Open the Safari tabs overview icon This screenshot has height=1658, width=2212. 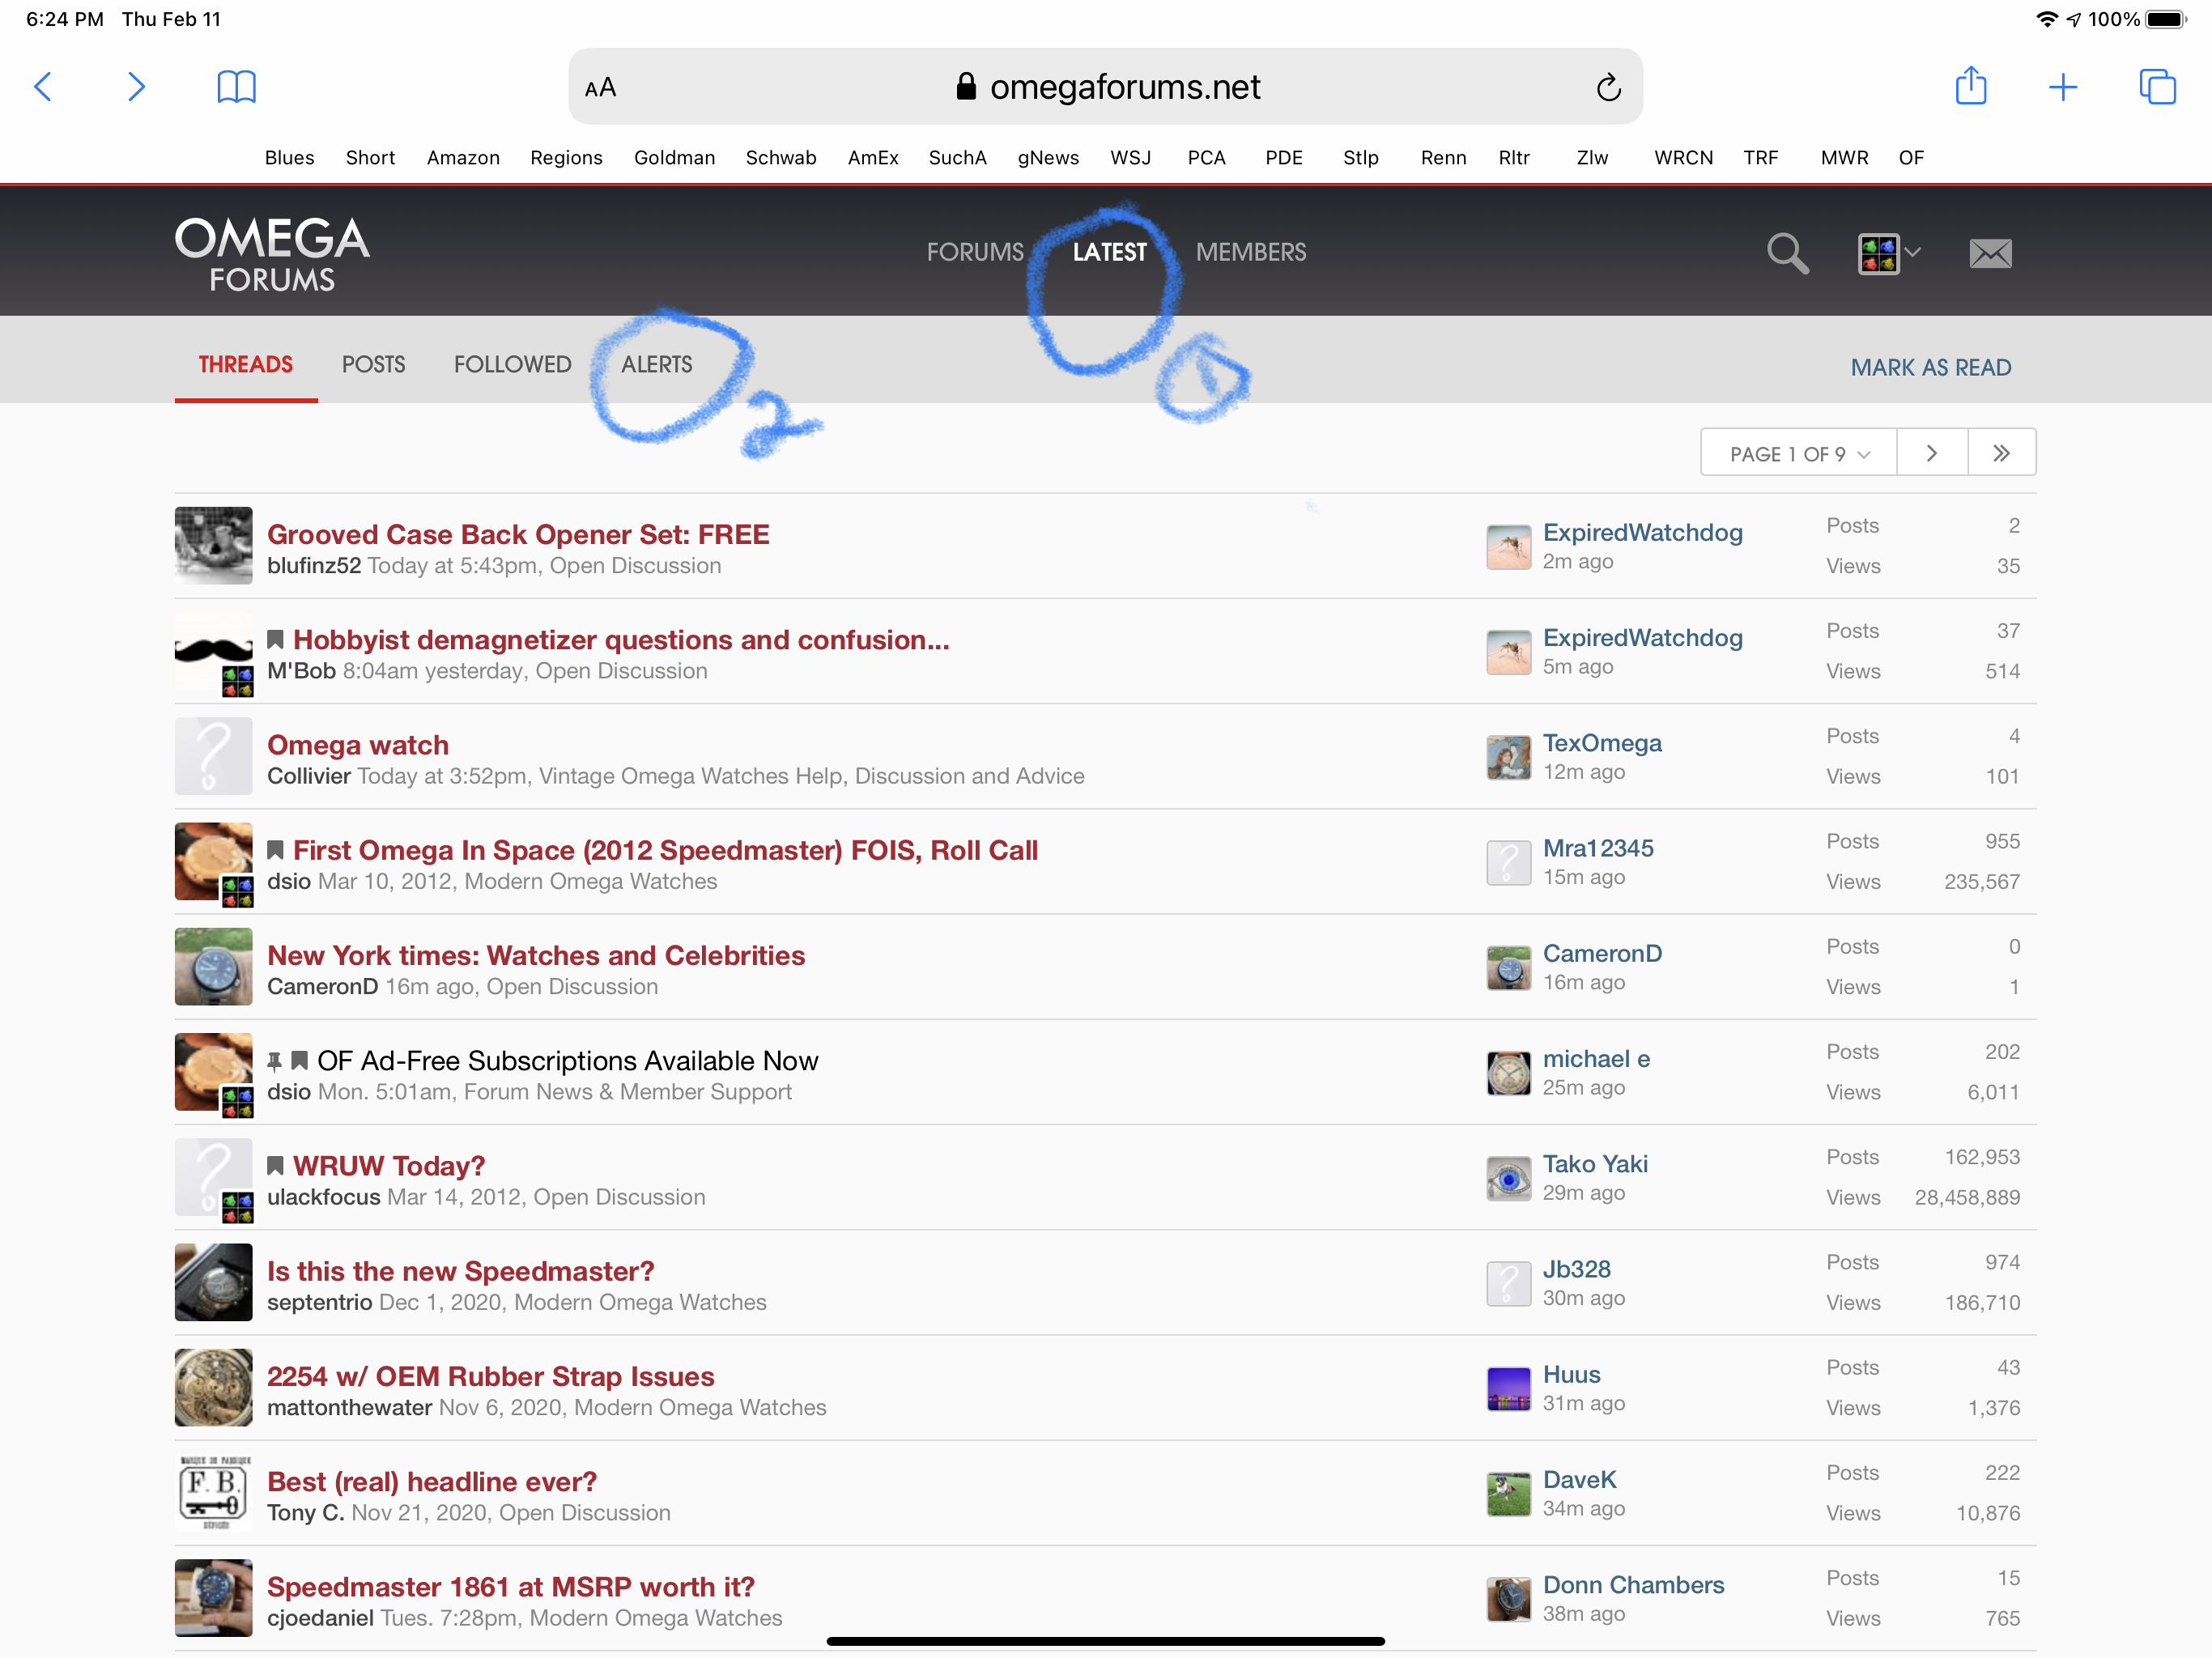pyautogui.click(x=2156, y=87)
